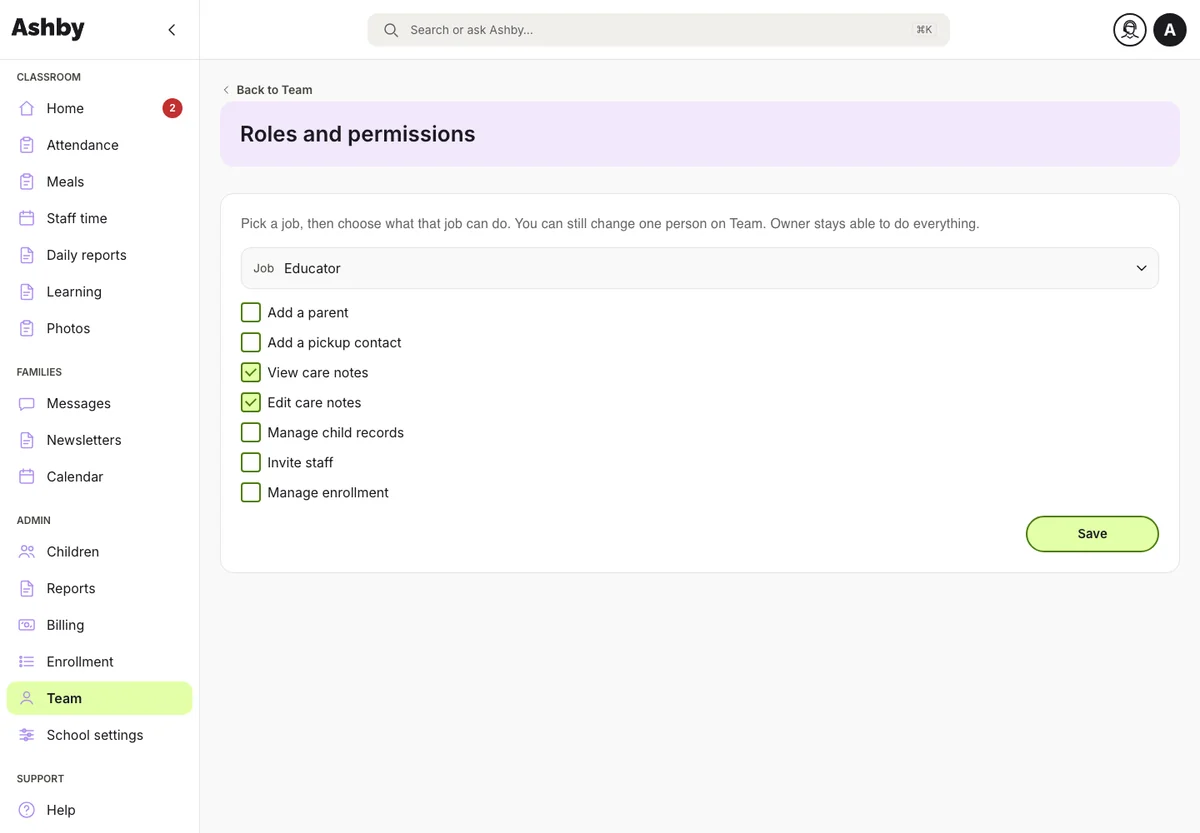Image resolution: width=1200 pixels, height=833 pixels.
Task: Click the Learning document icon
Action: tap(27, 292)
